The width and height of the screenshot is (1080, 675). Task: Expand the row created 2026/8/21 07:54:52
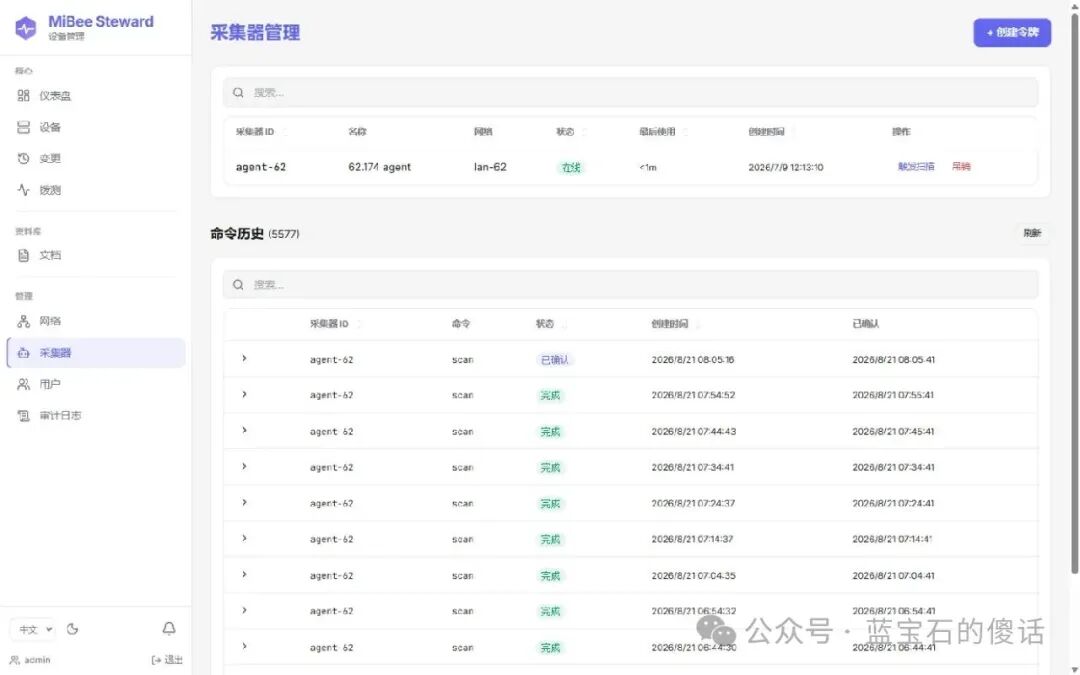[244, 395]
